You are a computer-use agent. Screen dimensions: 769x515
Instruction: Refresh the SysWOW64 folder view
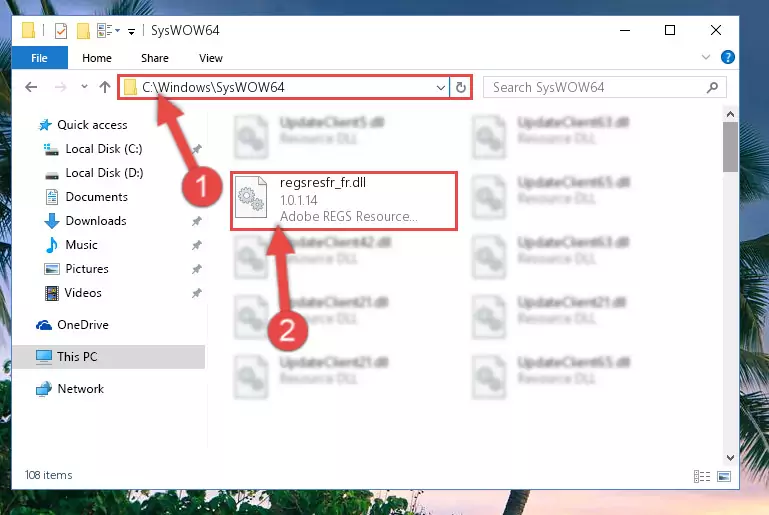tap(461, 88)
